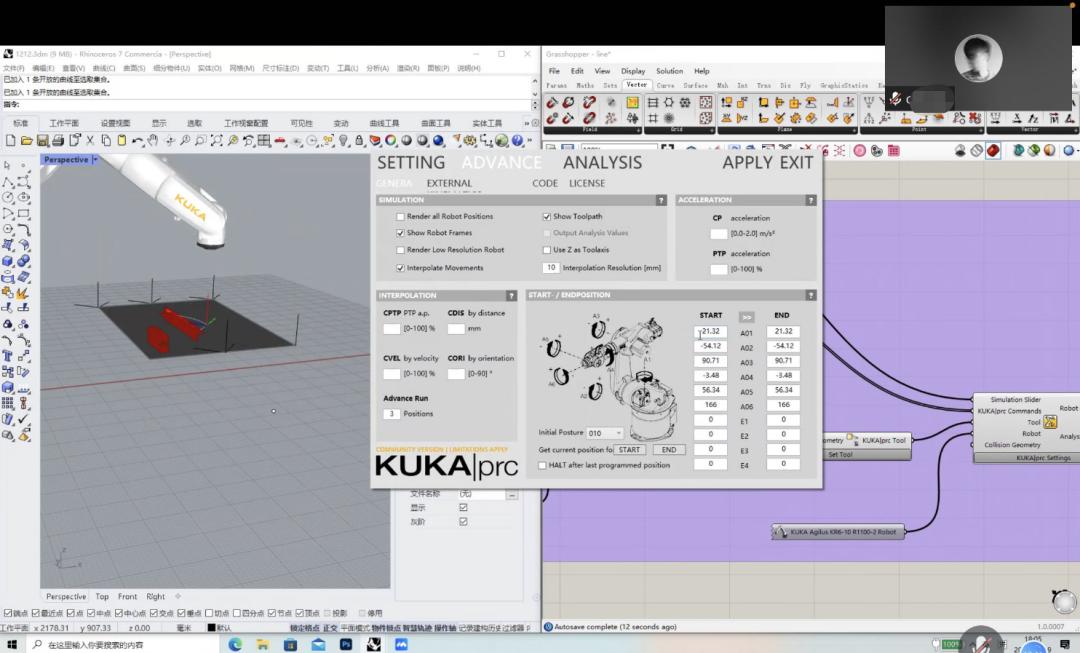
Task: Click the Interpolation Resolution input field
Action: [550, 268]
